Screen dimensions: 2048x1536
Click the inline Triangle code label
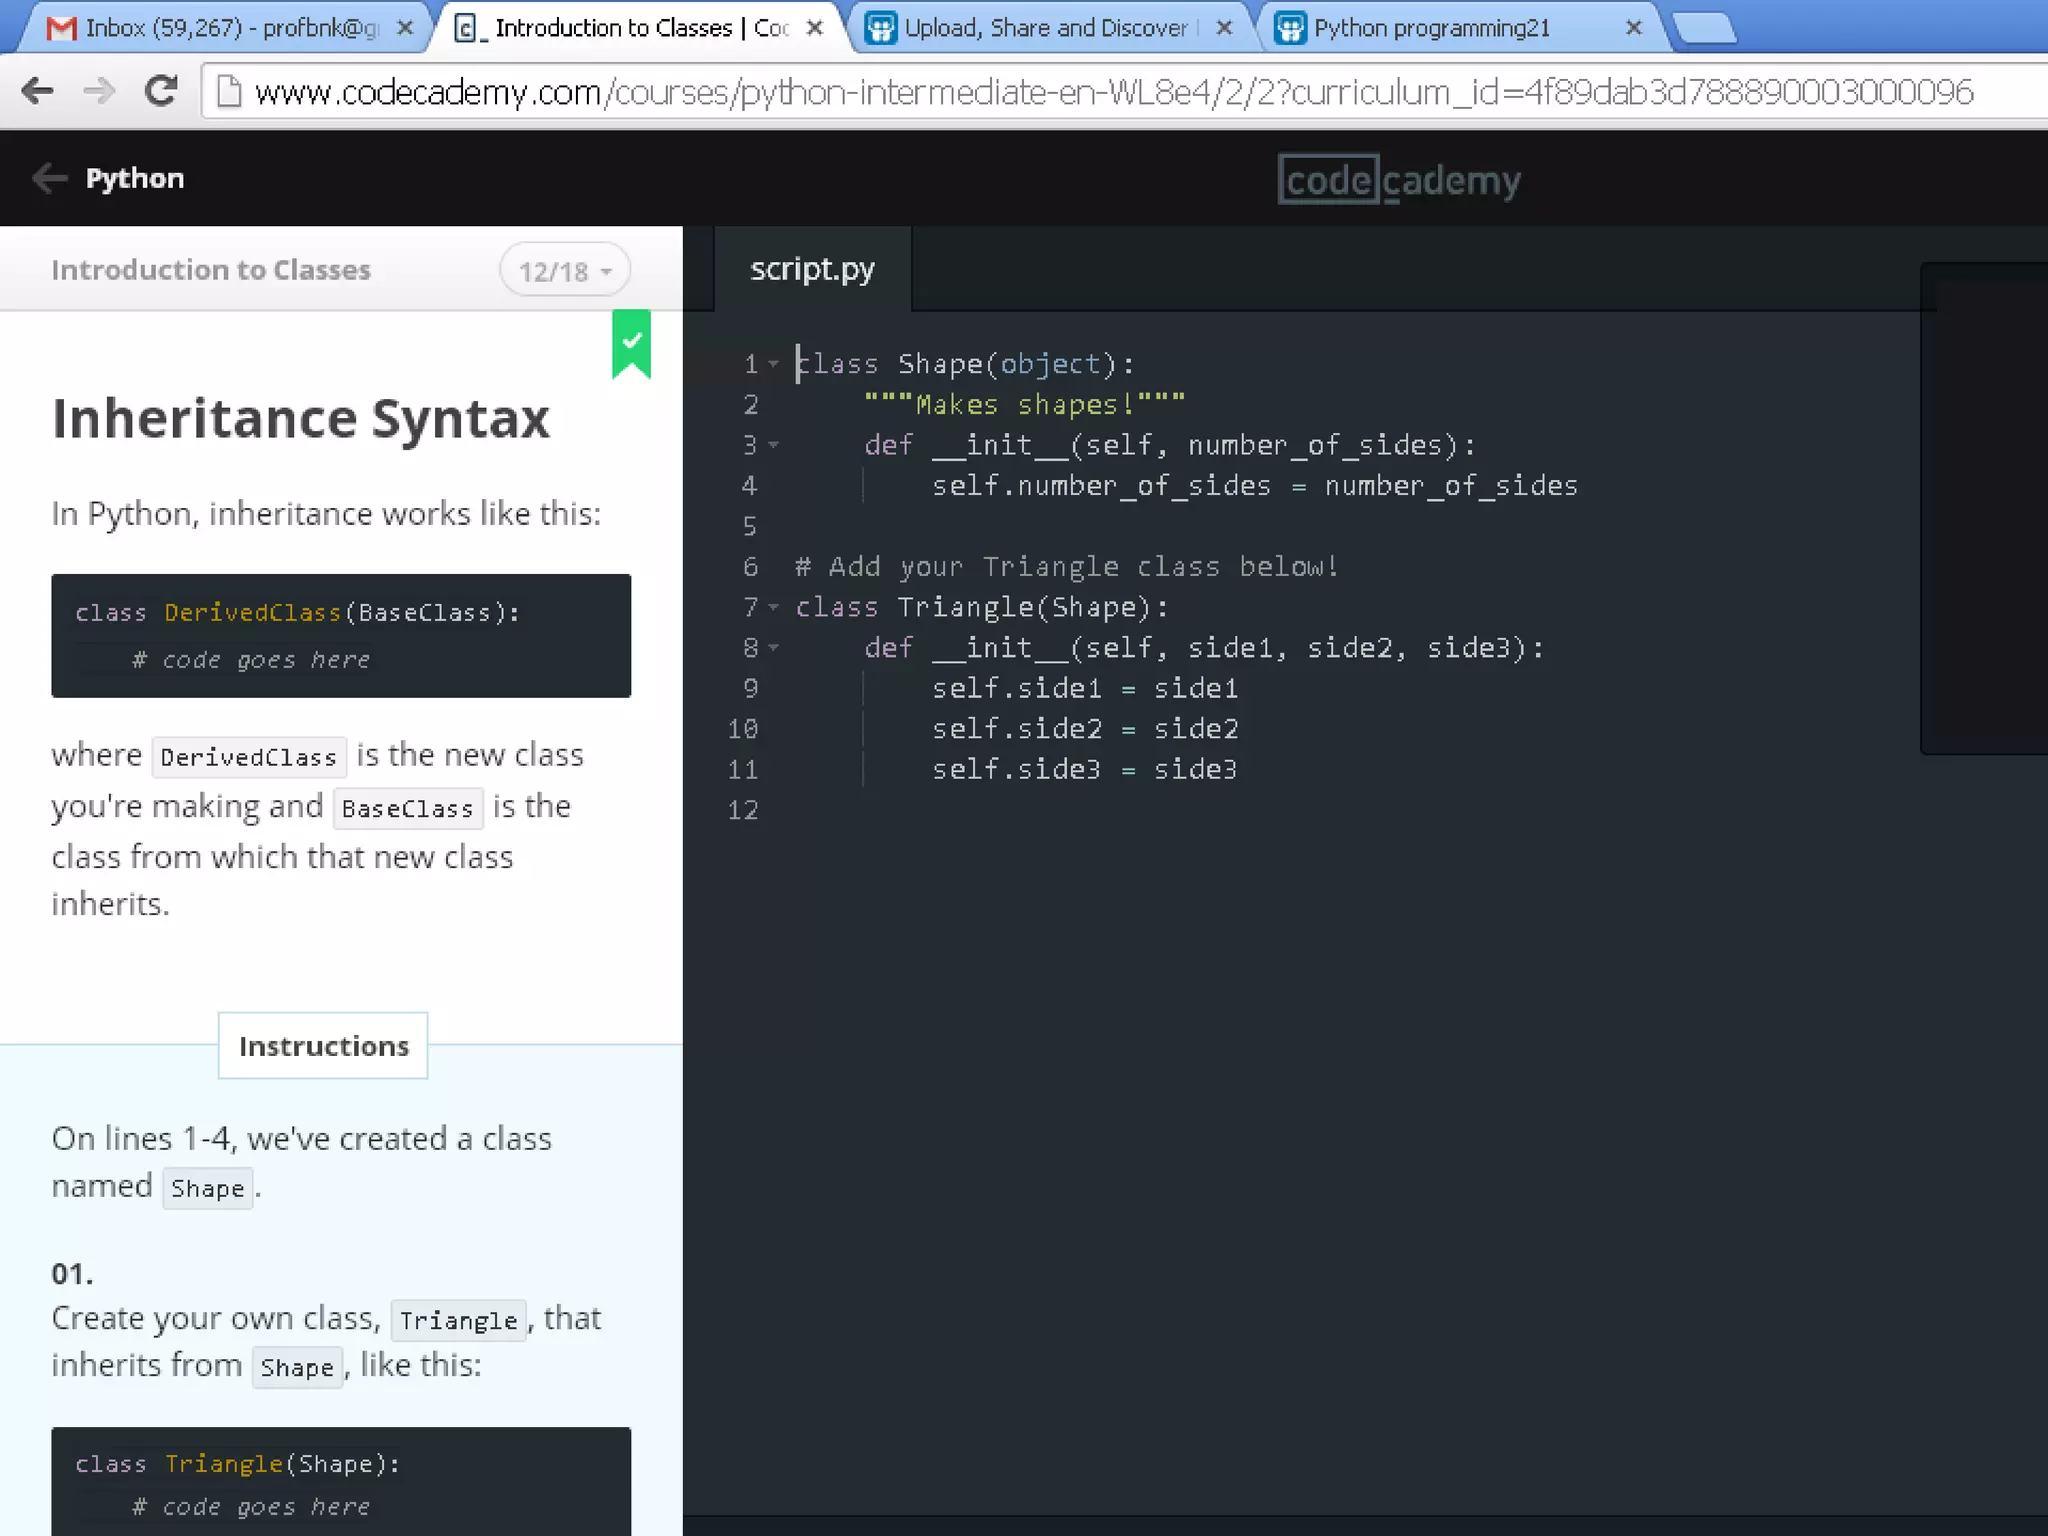click(459, 1320)
